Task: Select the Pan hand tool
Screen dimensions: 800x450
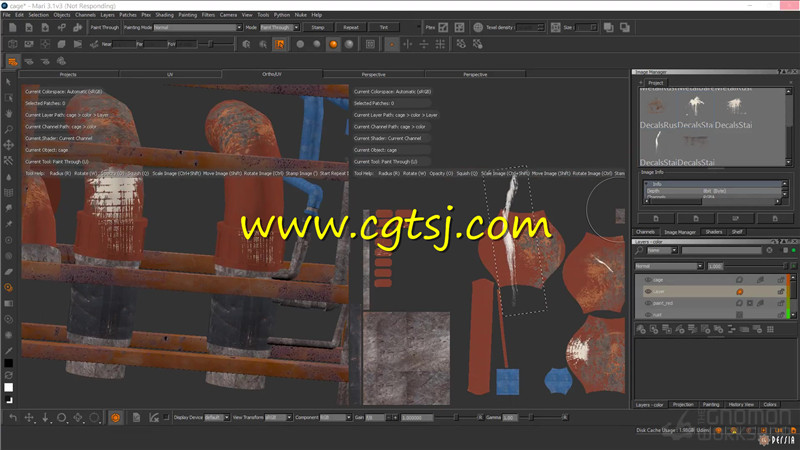Action: (x=9, y=113)
